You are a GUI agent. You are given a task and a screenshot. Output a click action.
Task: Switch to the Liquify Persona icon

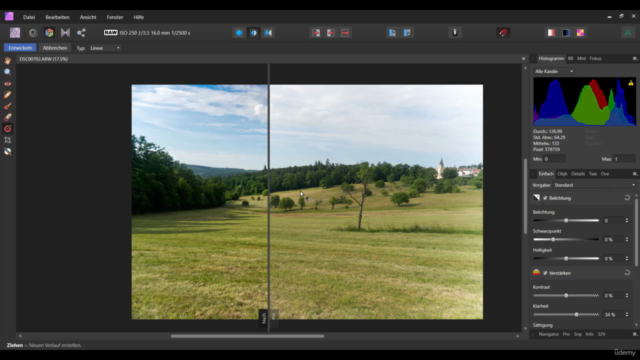tap(33, 33)
